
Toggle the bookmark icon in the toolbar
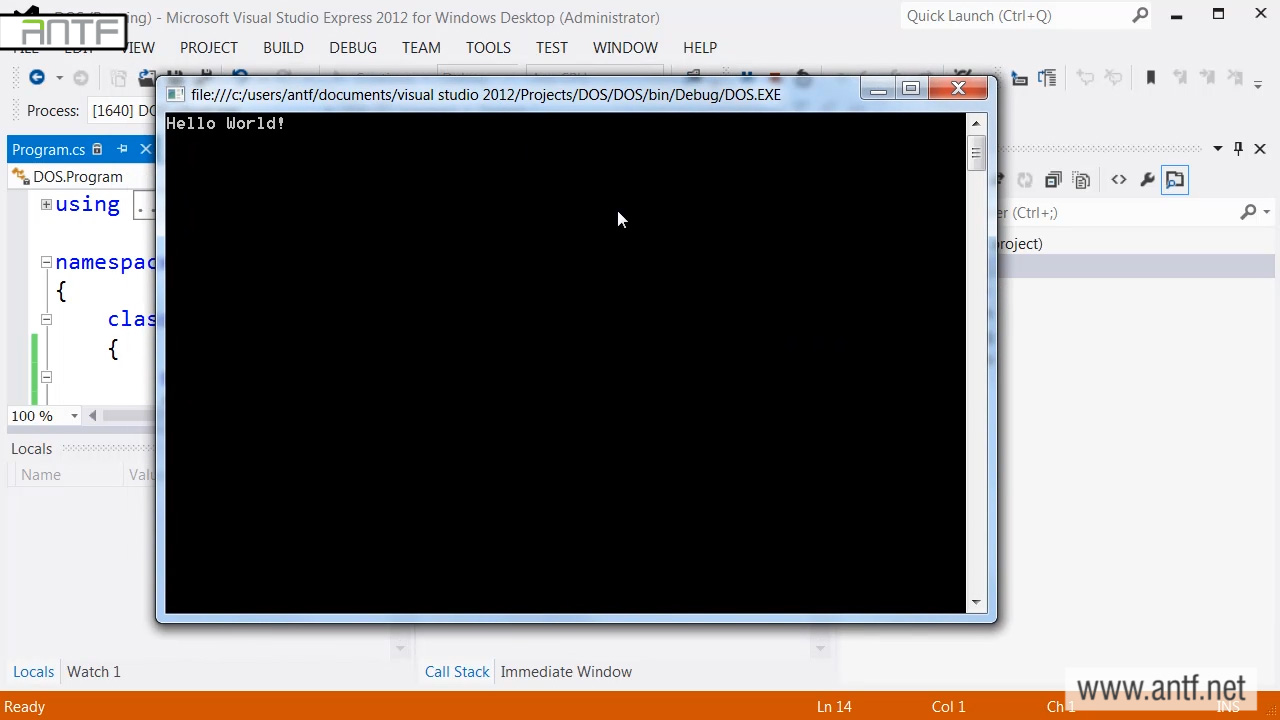pyautogui.click(x=1150, y=78)
